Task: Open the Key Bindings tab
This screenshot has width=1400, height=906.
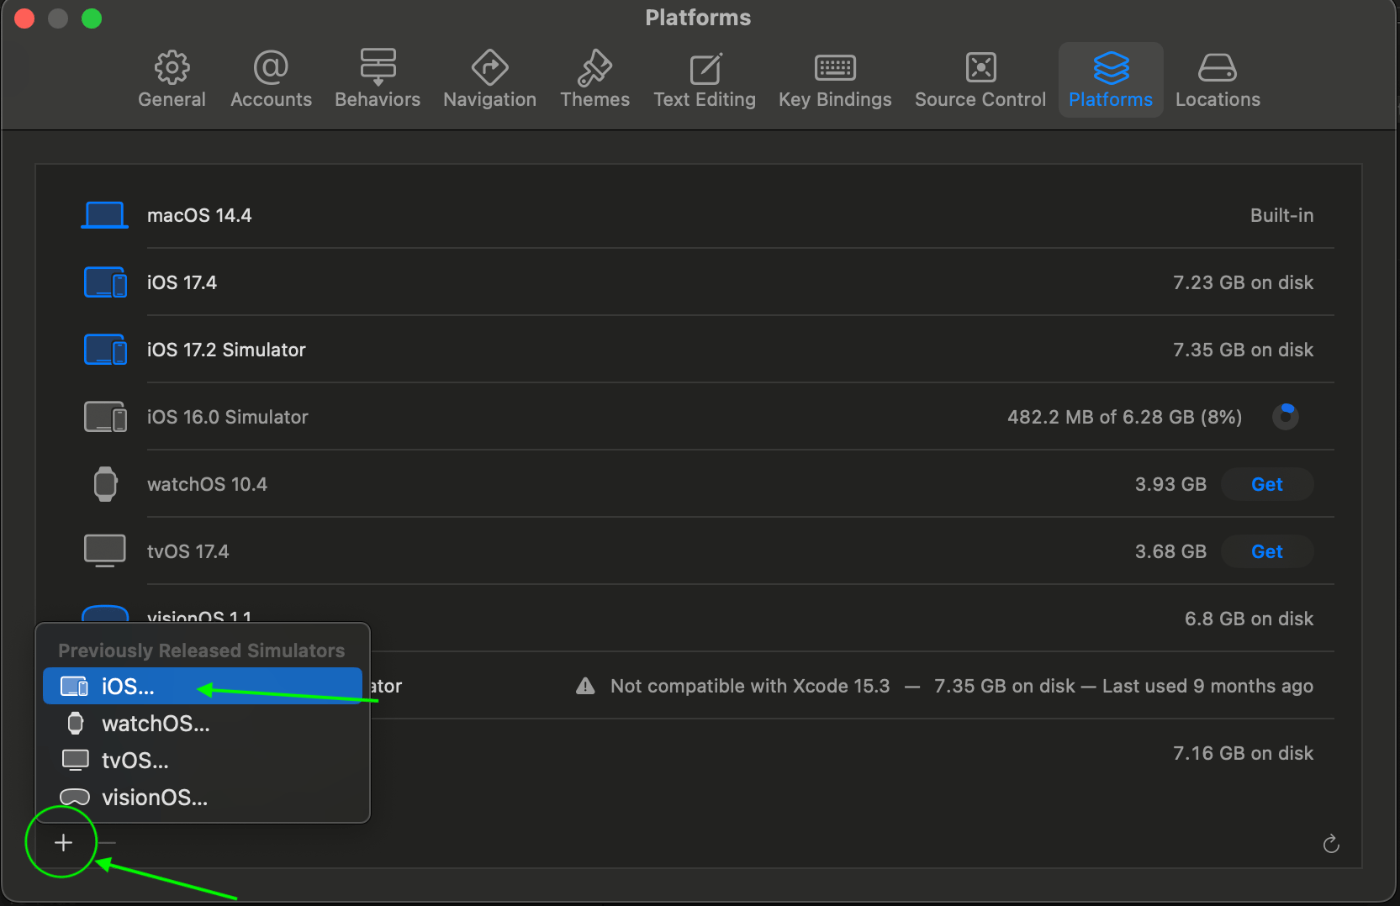Action: coord(835,80)
